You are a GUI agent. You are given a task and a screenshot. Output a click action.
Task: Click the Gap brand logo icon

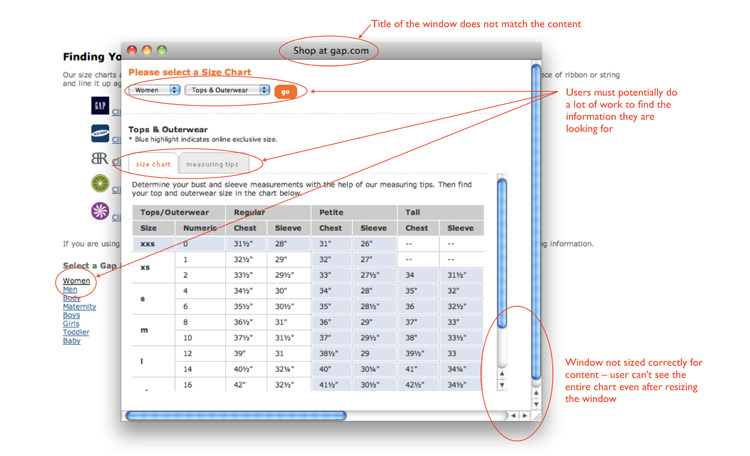click(100, 105)
